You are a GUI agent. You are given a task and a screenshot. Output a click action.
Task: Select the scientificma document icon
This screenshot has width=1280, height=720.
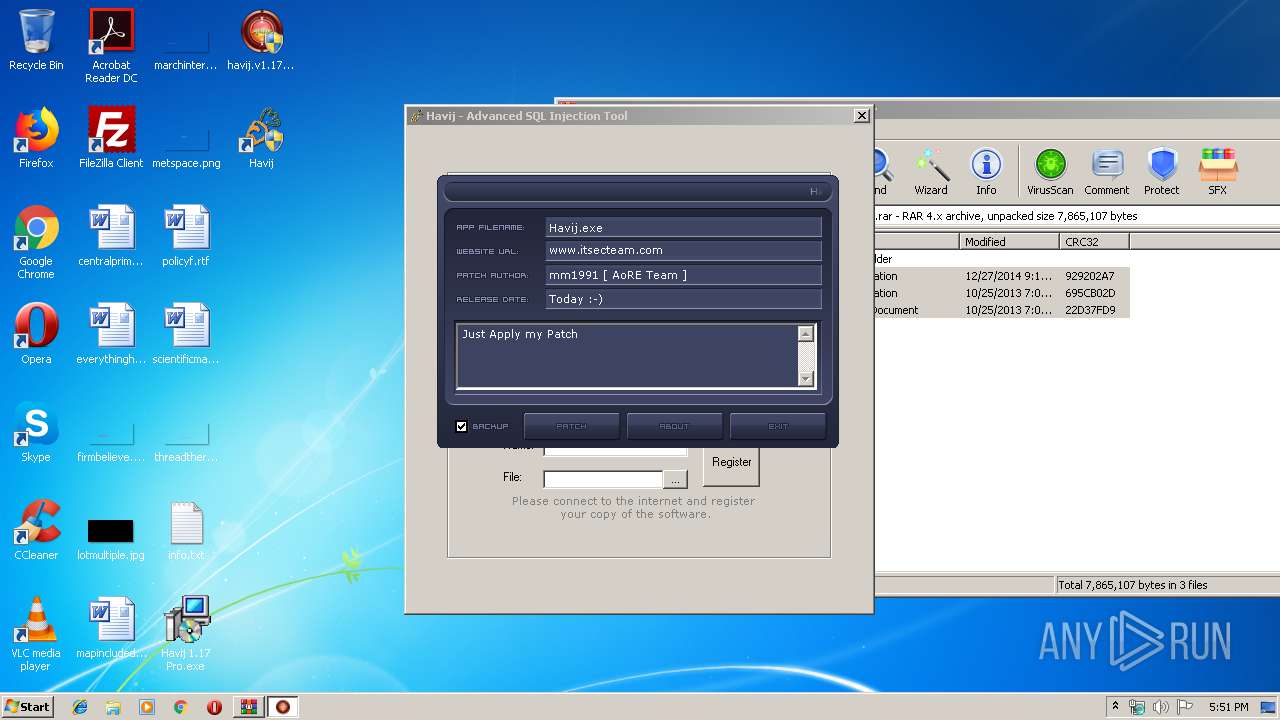[x=186, y=334]
